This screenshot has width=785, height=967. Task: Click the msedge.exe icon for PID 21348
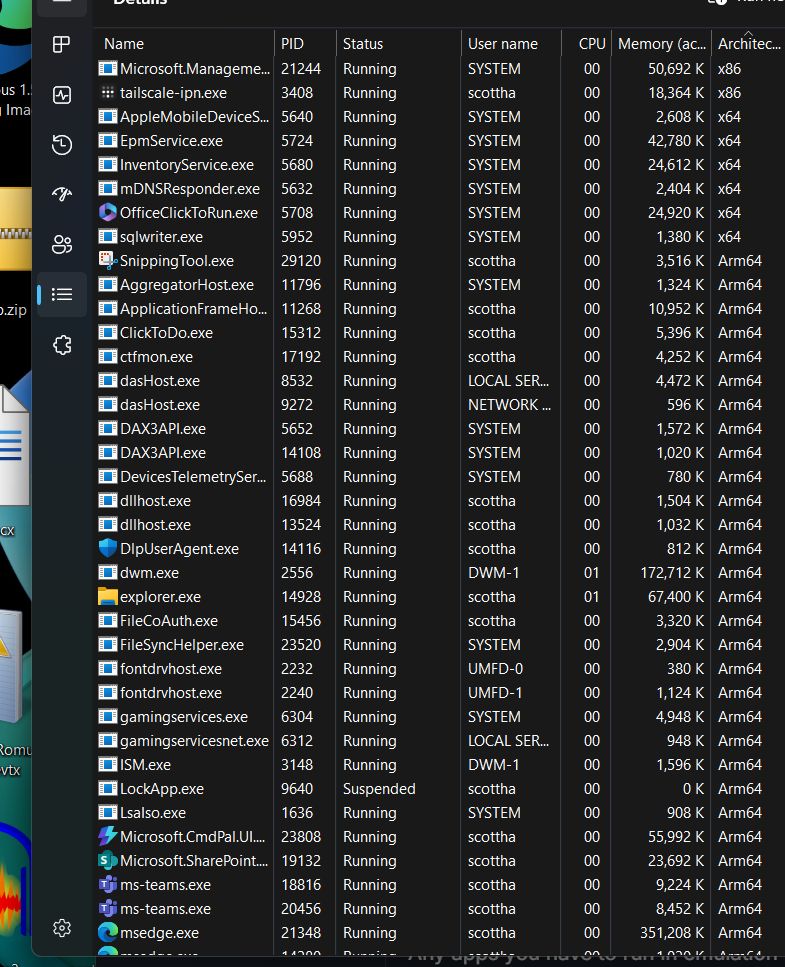click(107, 932)
